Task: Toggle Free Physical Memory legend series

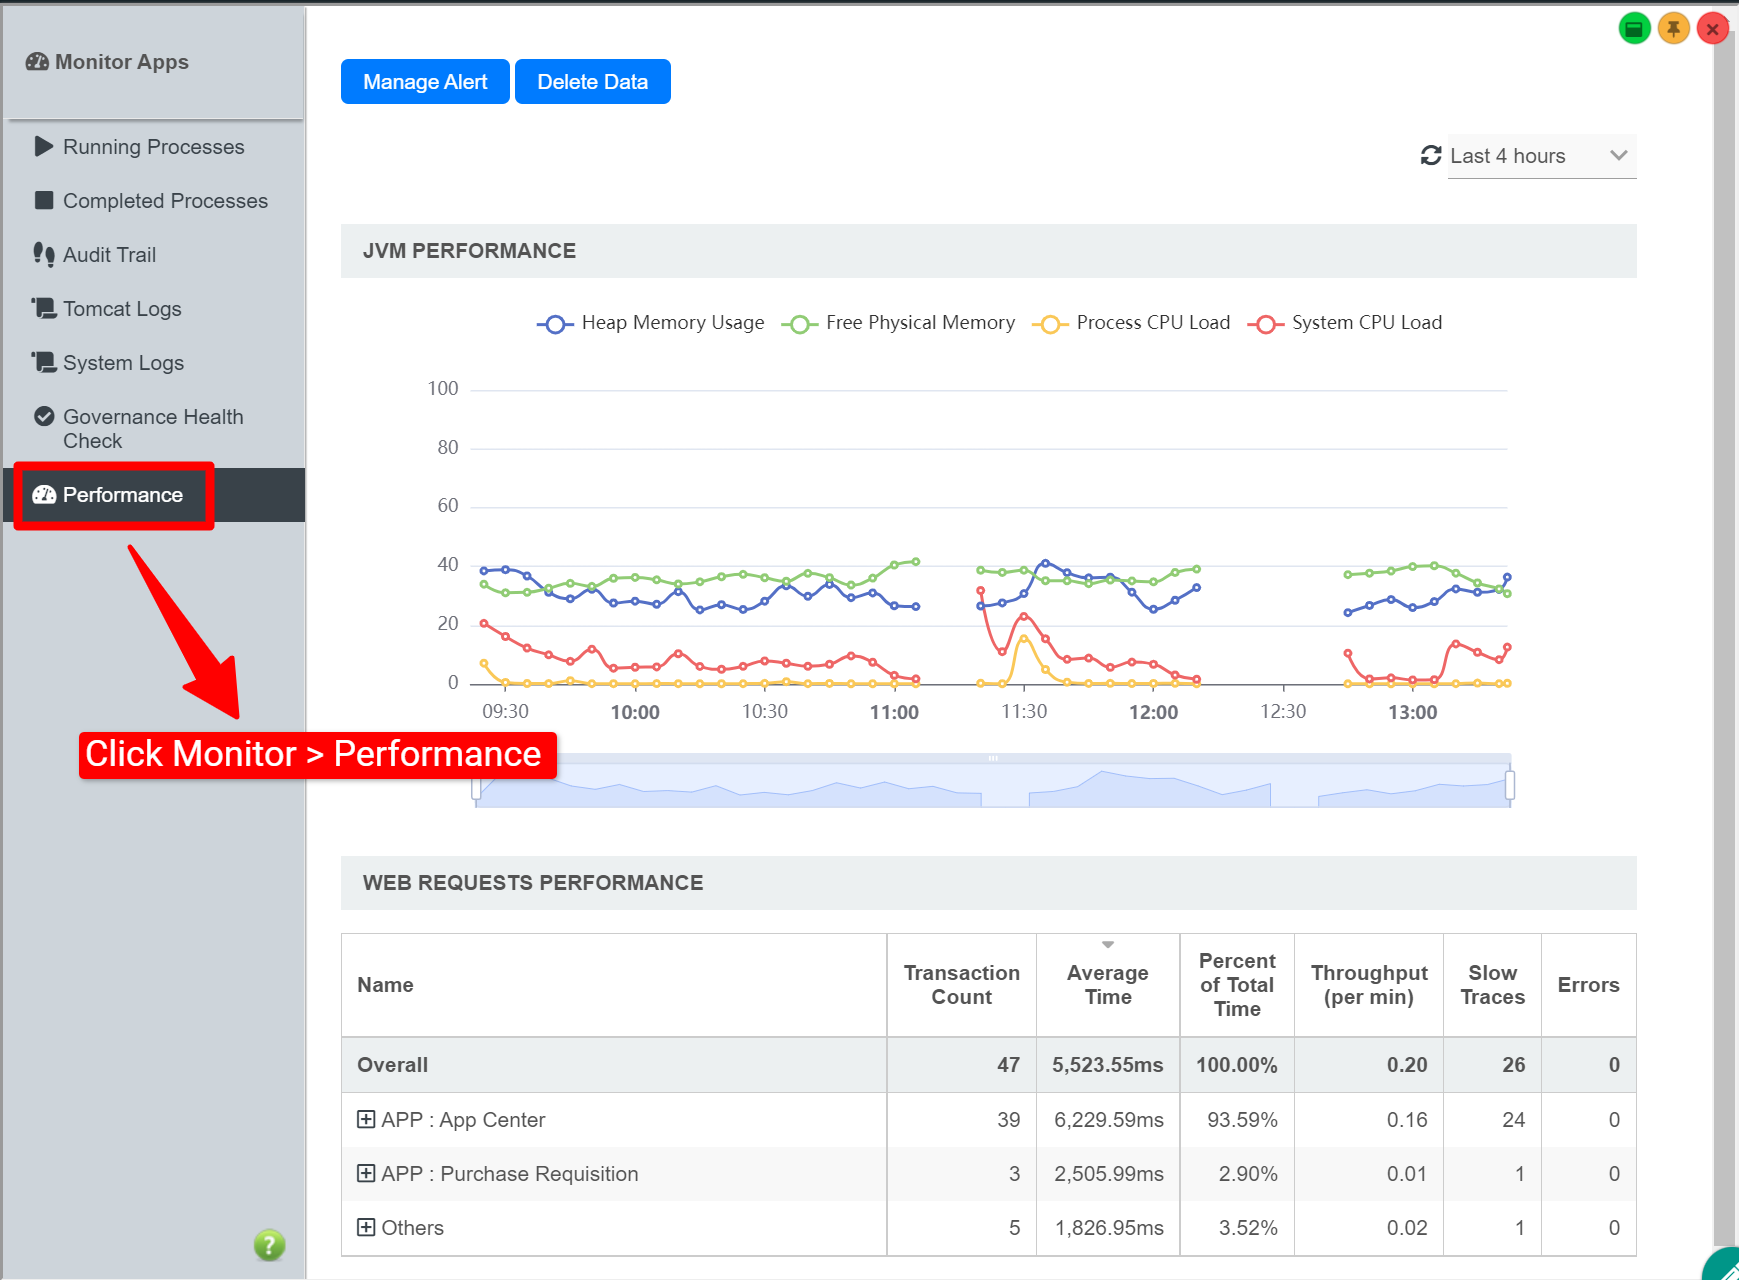Action: pos(898,323)
